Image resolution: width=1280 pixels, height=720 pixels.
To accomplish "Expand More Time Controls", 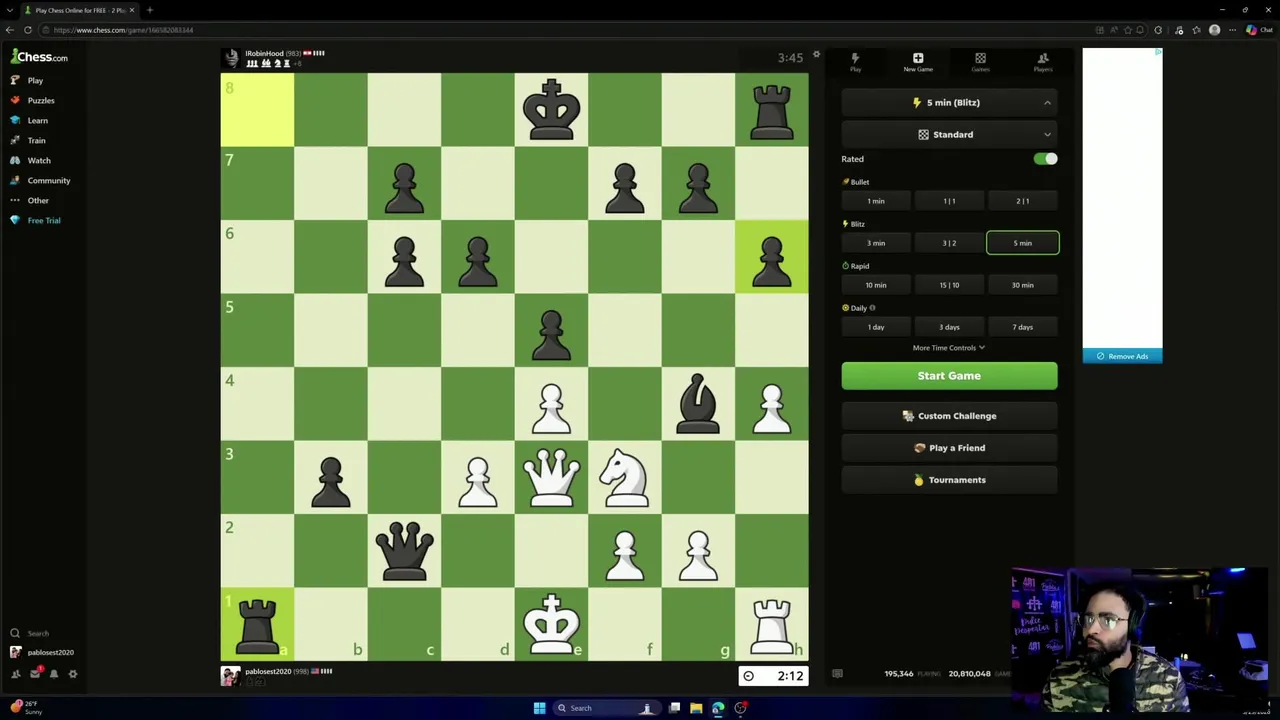I will pos(948,348).
